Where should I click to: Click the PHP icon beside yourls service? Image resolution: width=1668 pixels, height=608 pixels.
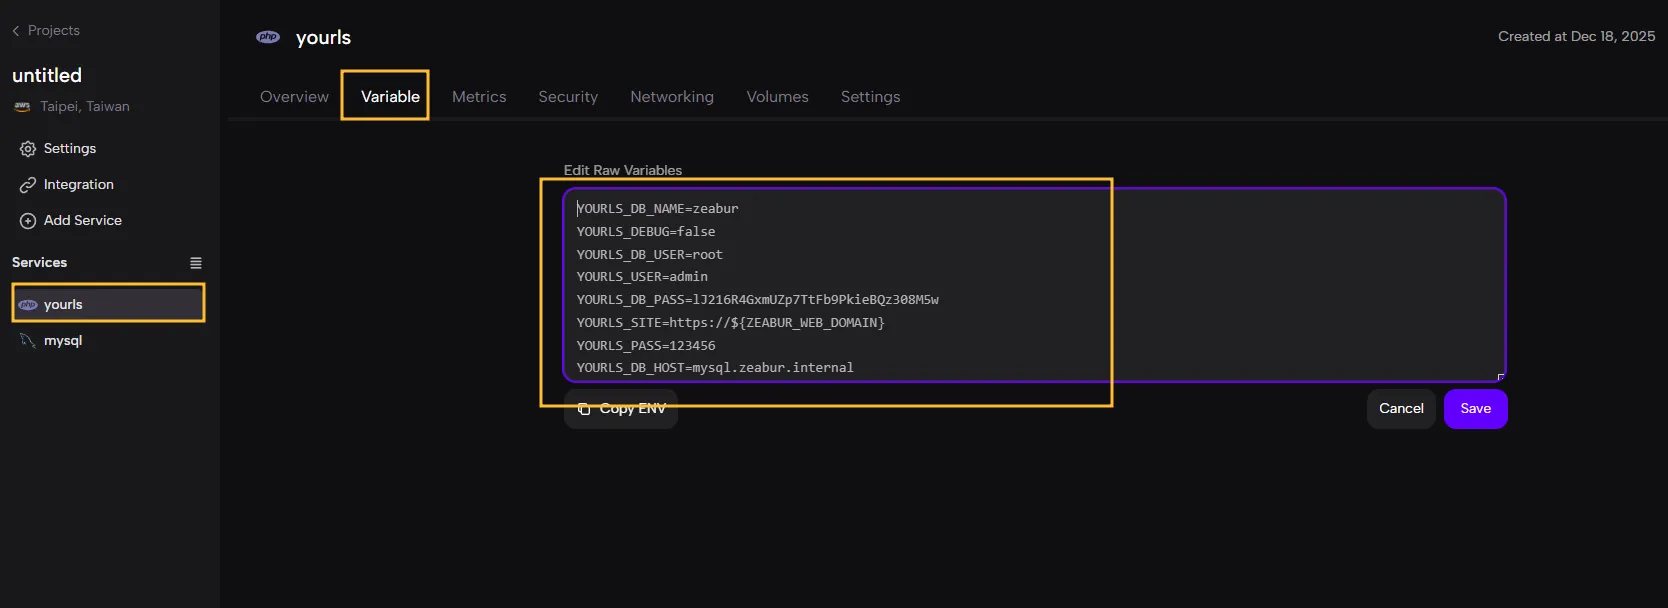click(x=28, y=305)
